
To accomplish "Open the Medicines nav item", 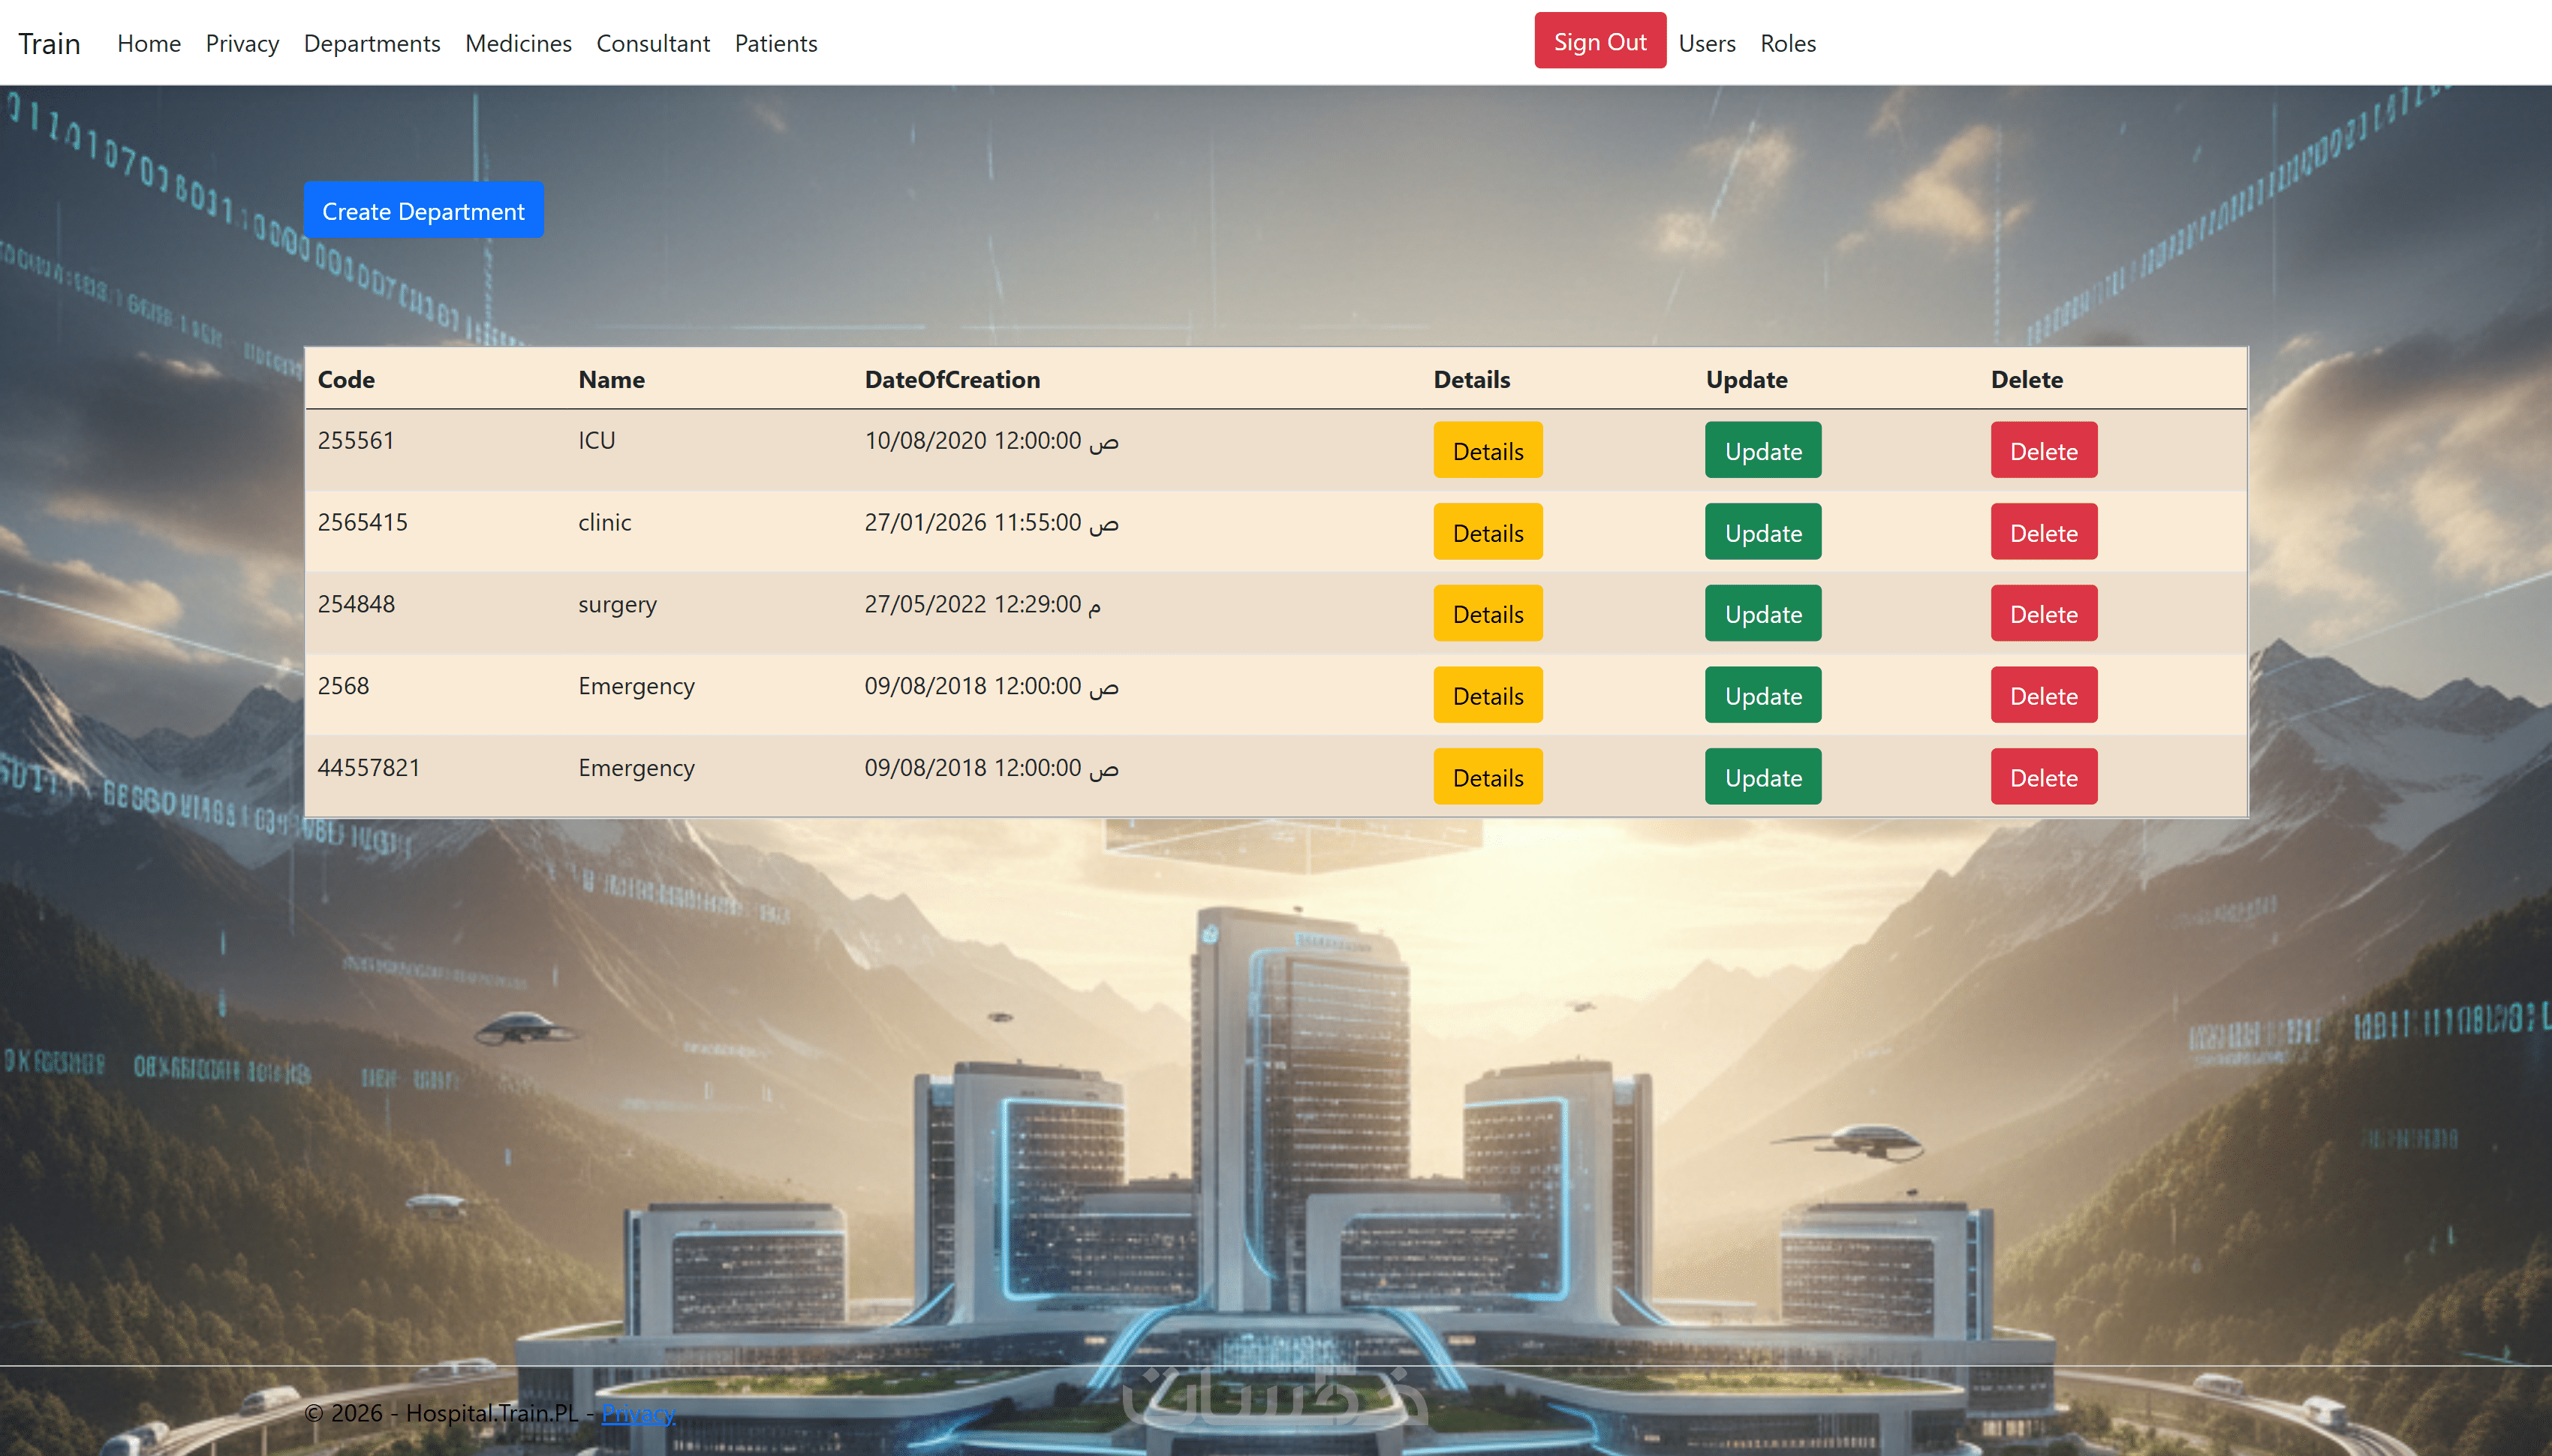I will click(518, 43).
